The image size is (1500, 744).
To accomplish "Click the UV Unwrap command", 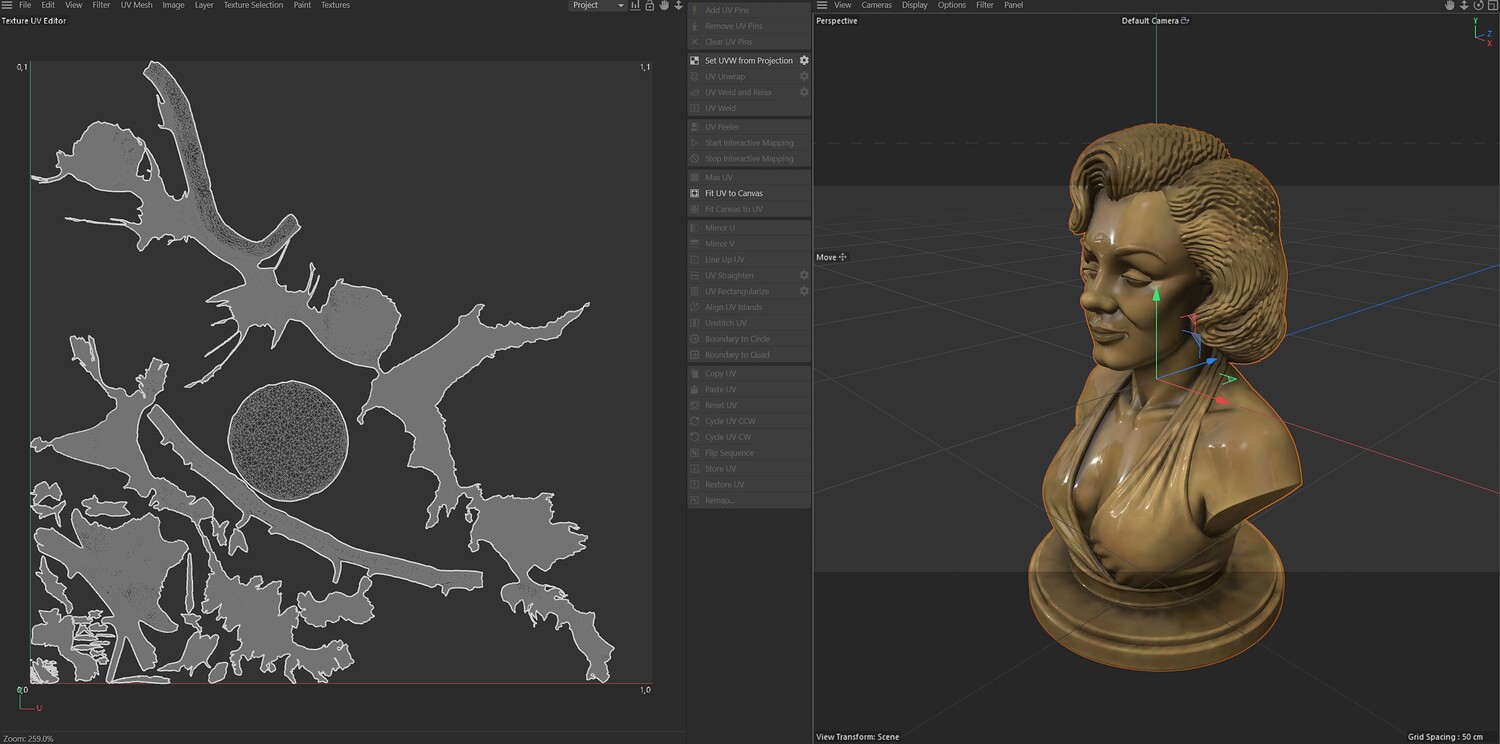I will click(742, 76).
